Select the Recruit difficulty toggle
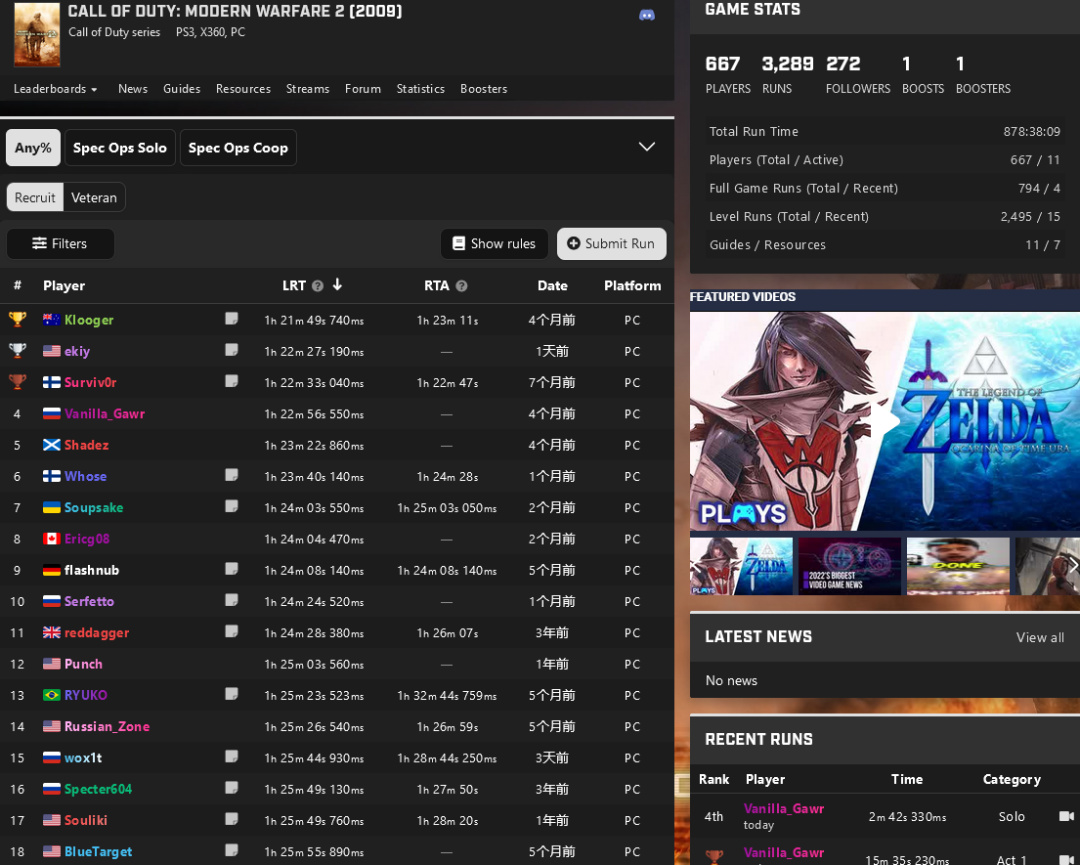1080x865 pixels. (35, 197)
